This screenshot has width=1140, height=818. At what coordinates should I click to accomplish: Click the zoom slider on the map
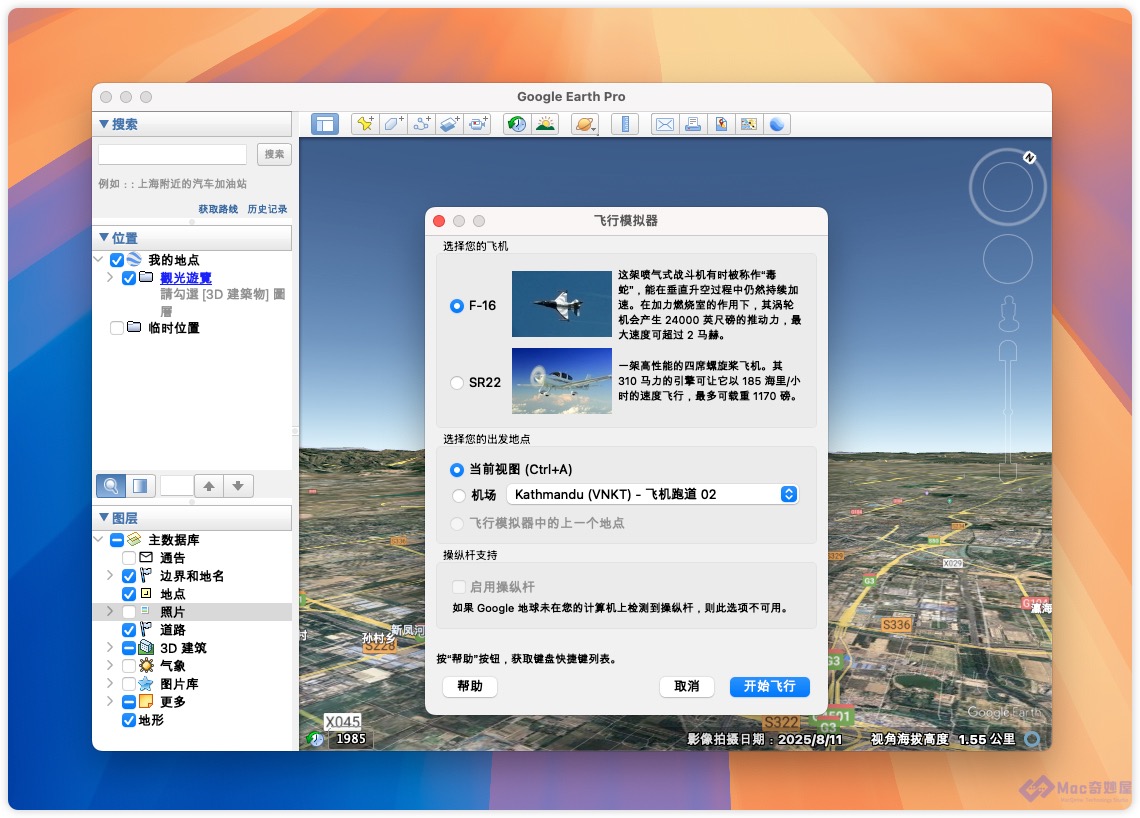pyautogui.click(x=1008, y=412)
